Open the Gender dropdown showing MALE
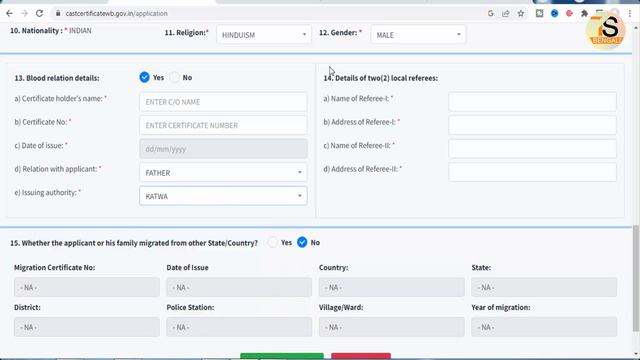 (x=418, y=35)
